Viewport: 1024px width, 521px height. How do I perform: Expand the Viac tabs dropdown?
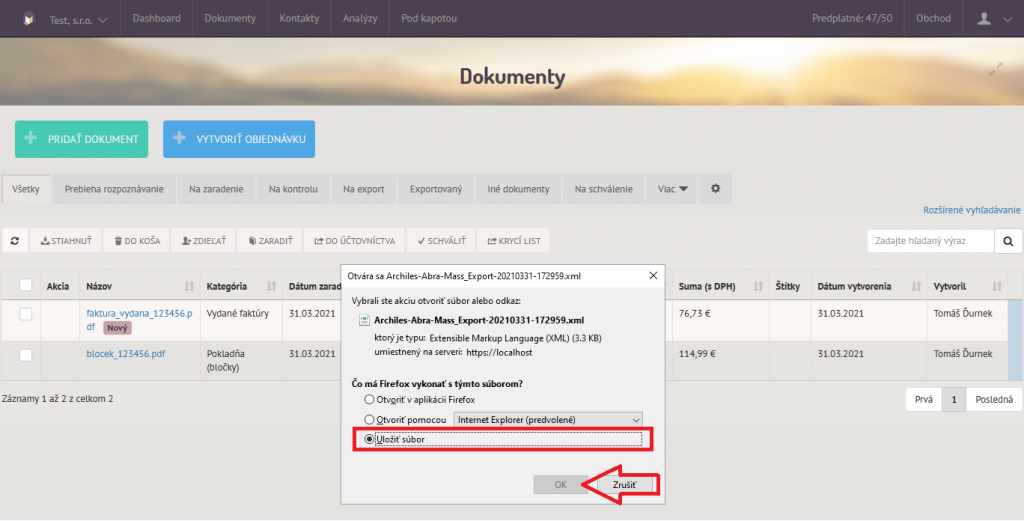click(x=672, y=189)
